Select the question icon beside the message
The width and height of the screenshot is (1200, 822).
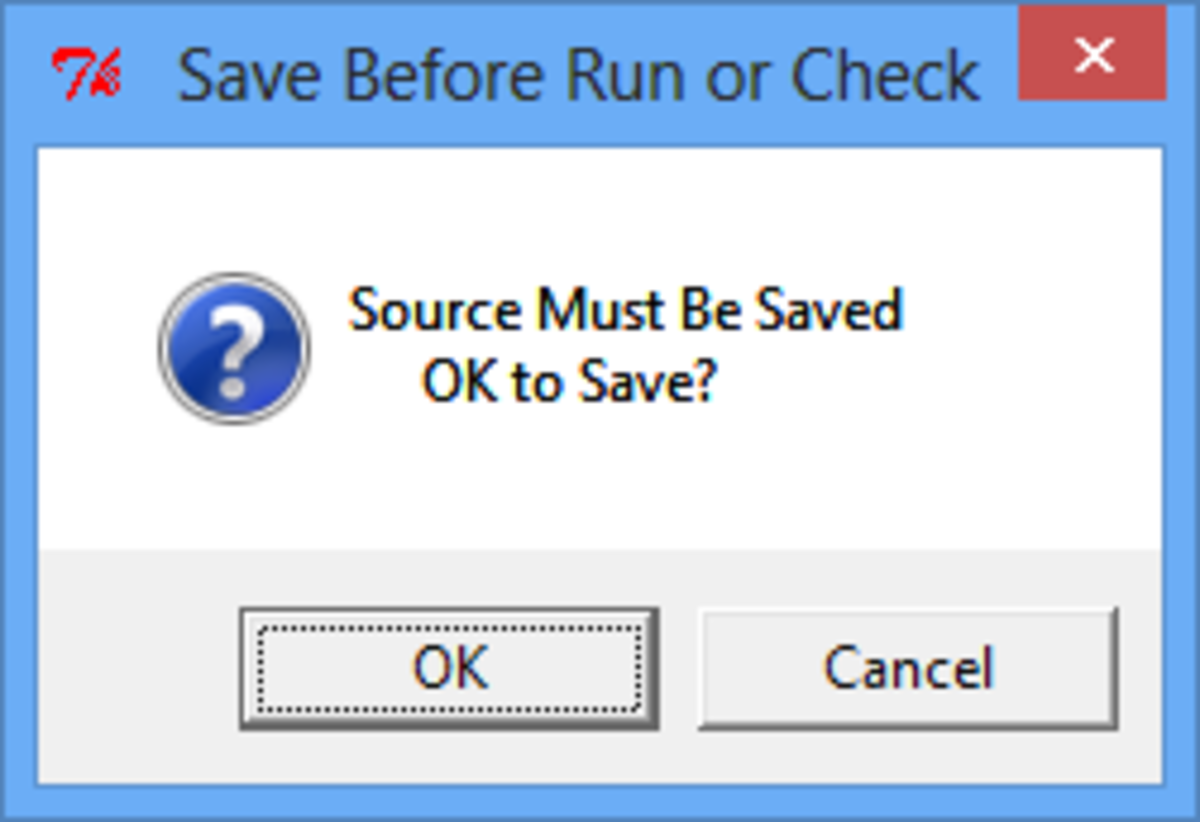pyautogui.click(x=234, y=347)
